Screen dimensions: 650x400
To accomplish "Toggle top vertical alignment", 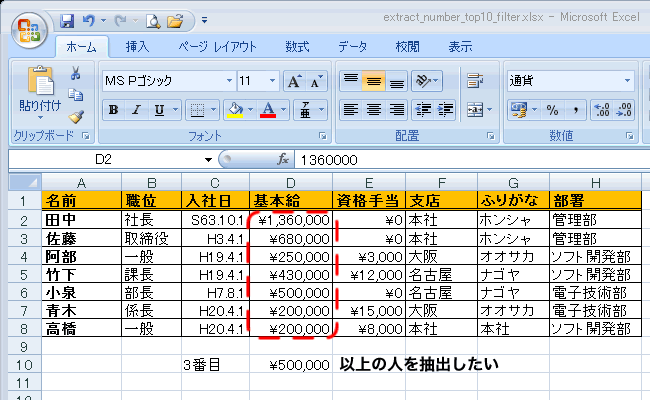I will coord(351,80).
